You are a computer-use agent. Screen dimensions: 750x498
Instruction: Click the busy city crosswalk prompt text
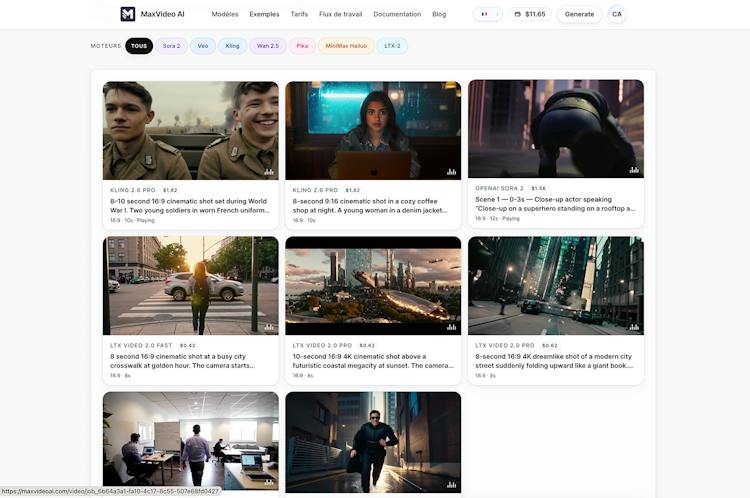(182, 361)
